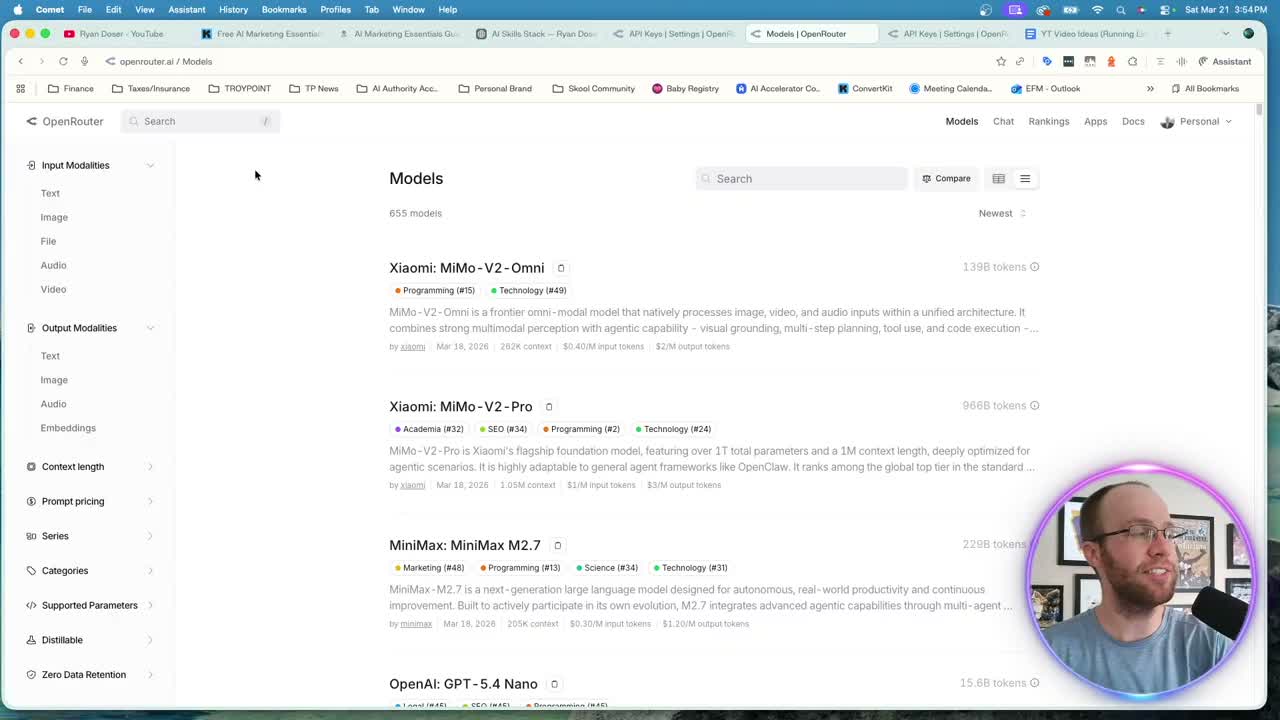Expand the Zero Data Retention filter
Screen dimensions: 1280x720
click(90, 675)
